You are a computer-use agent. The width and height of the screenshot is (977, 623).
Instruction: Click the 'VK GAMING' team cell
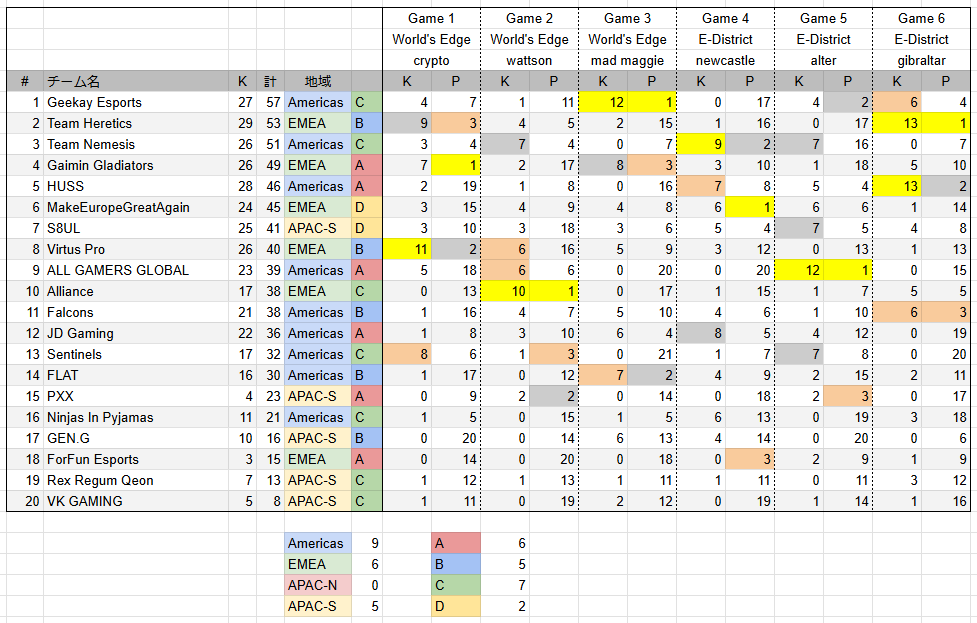pos(136,501)
